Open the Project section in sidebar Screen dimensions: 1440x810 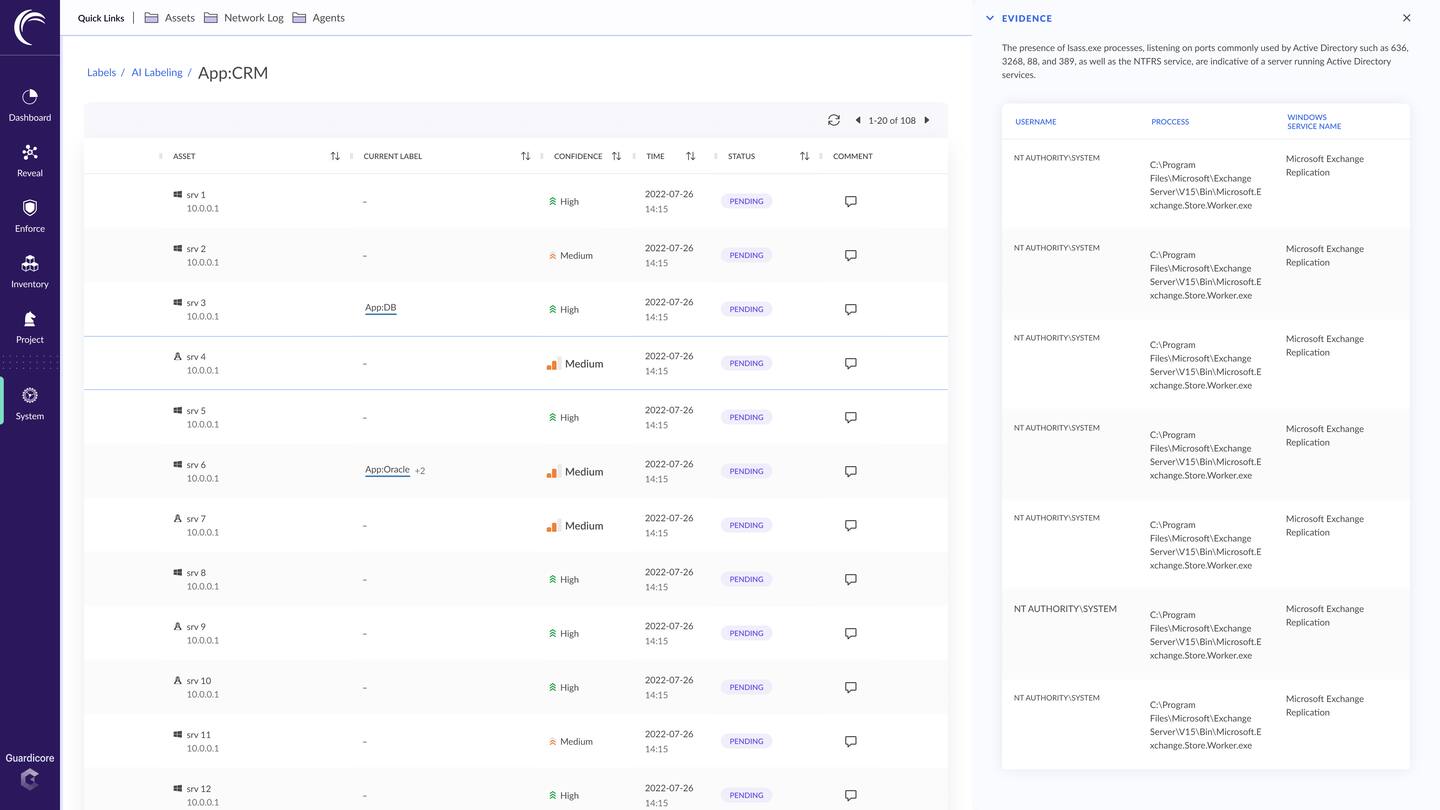click(x=30, y=327)
